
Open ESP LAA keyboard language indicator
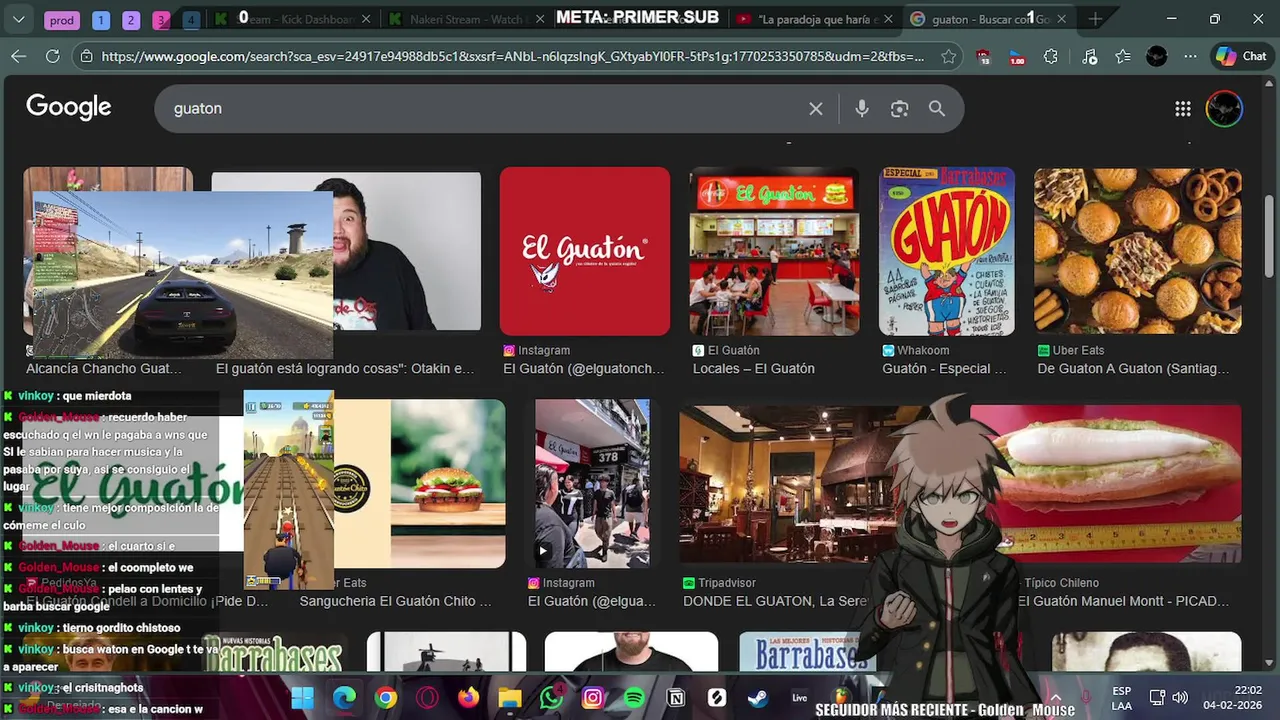tap(1122, 698)
